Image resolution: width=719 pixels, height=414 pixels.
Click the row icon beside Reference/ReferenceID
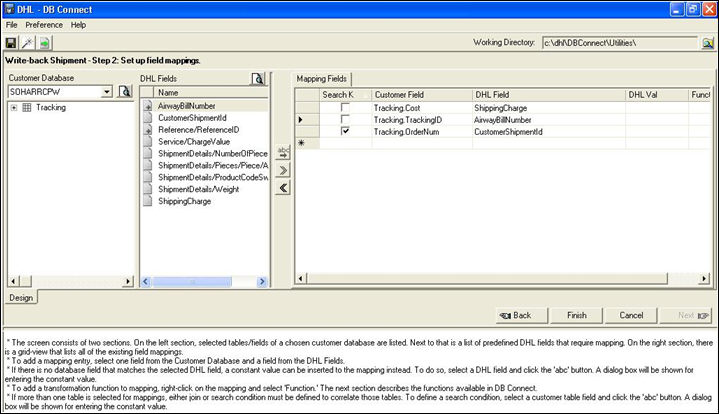pyautogui.click(x=148, y=130)
